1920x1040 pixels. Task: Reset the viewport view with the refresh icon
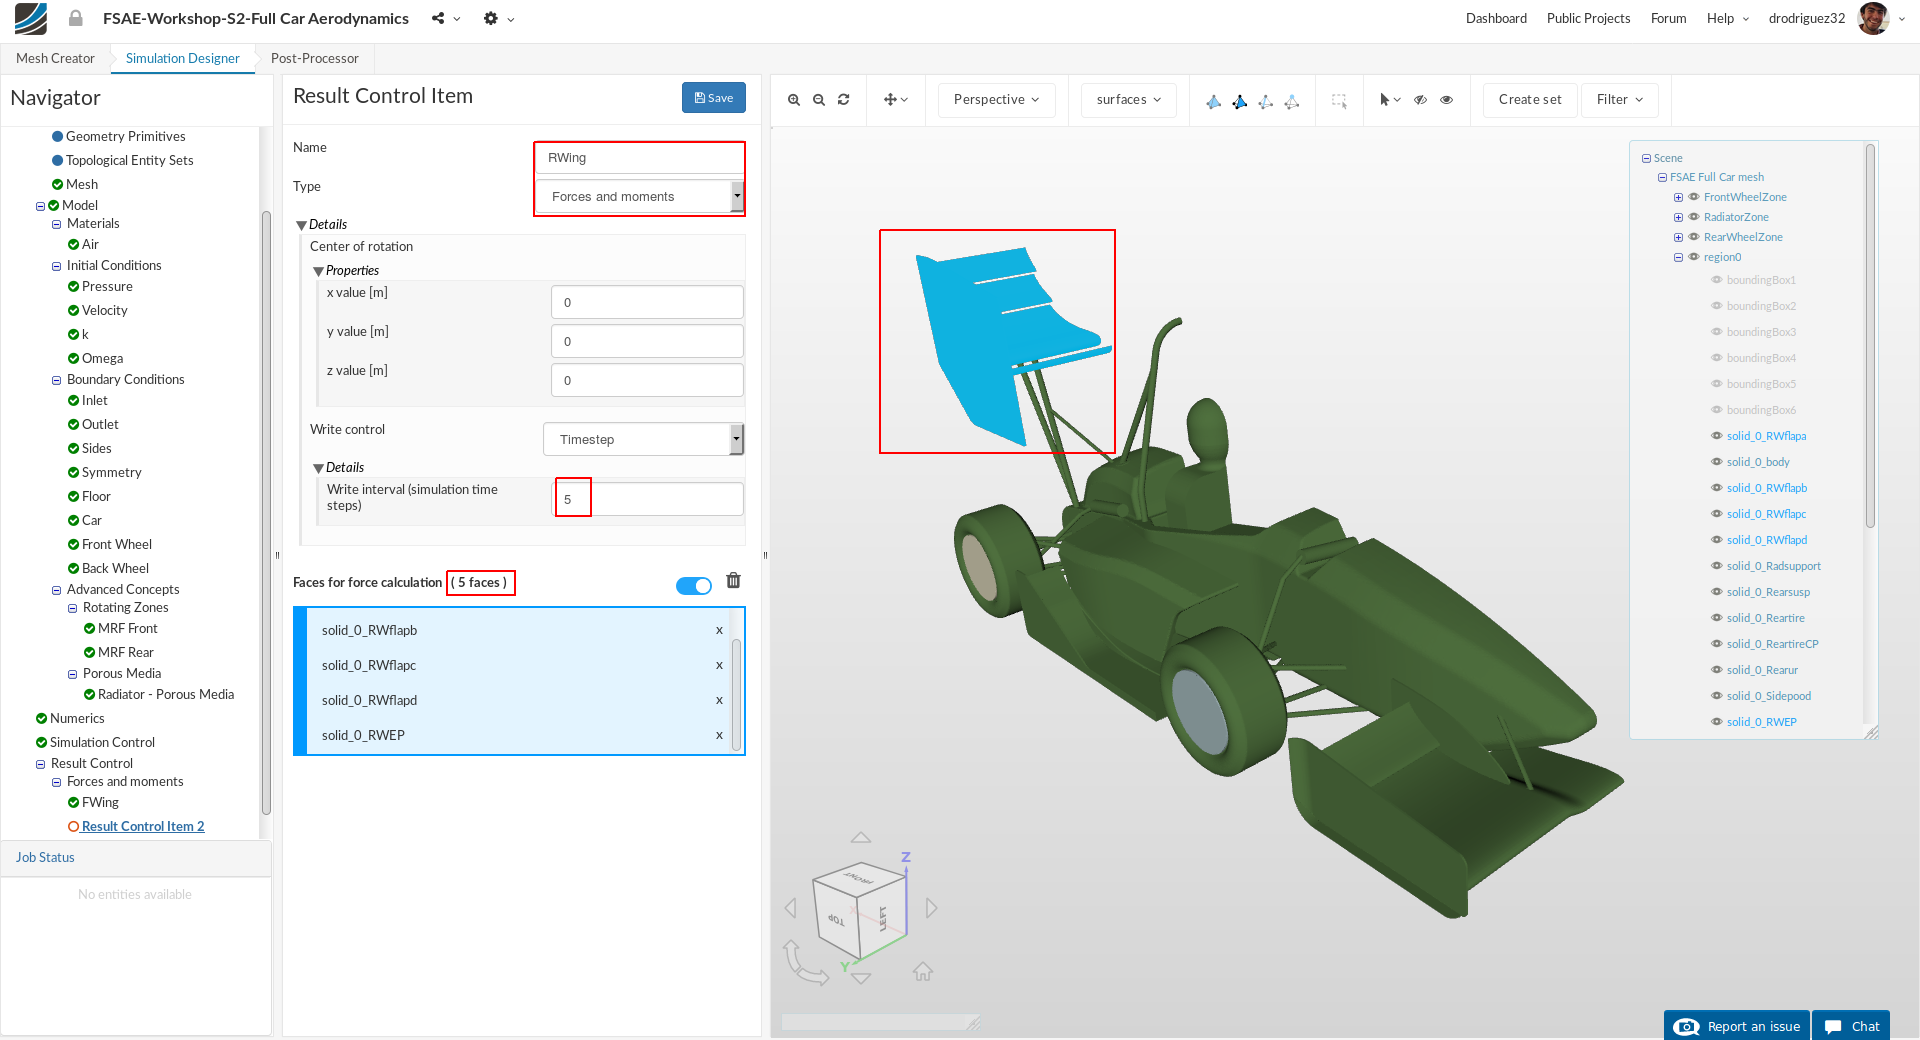pyautogui.click(x=844, y=100)
